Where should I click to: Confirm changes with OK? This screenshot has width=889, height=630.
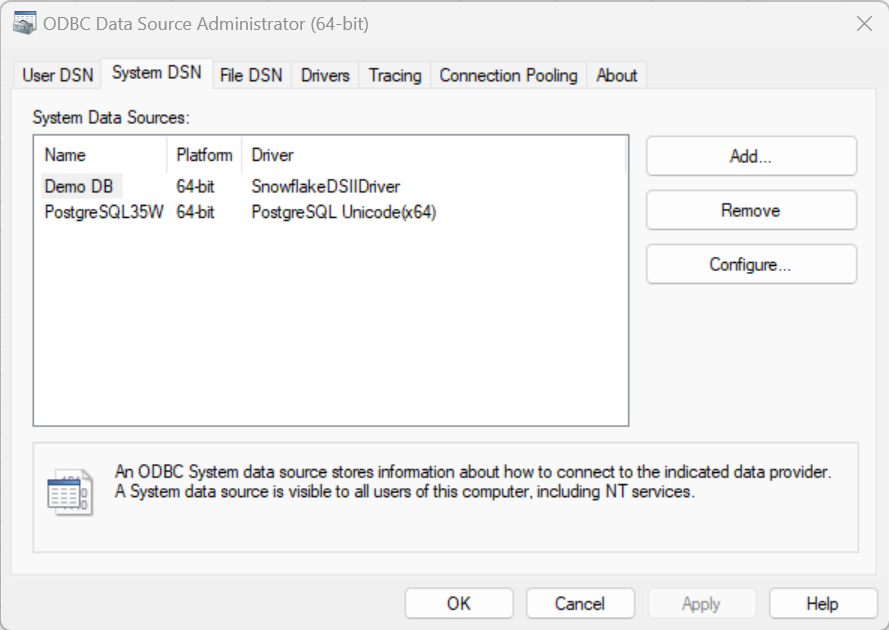click(x=458, y=603)
